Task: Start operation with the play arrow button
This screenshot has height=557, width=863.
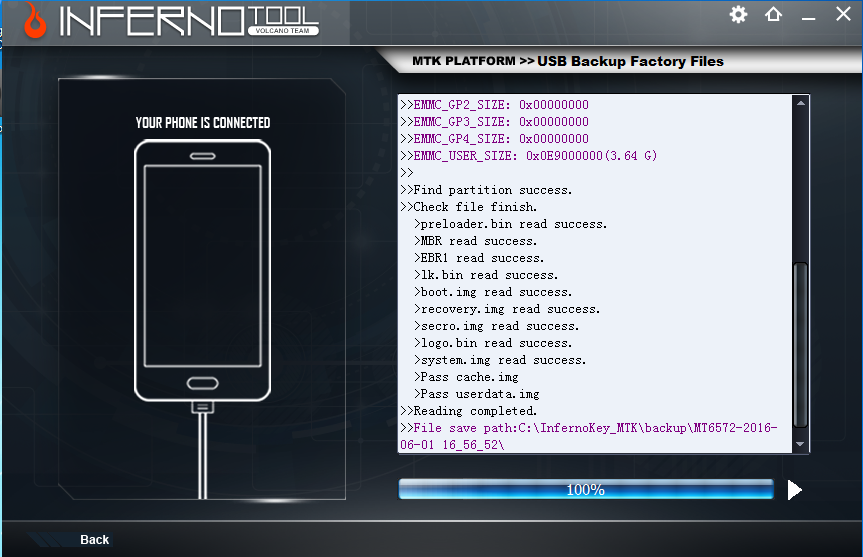Action: [794, 490]
